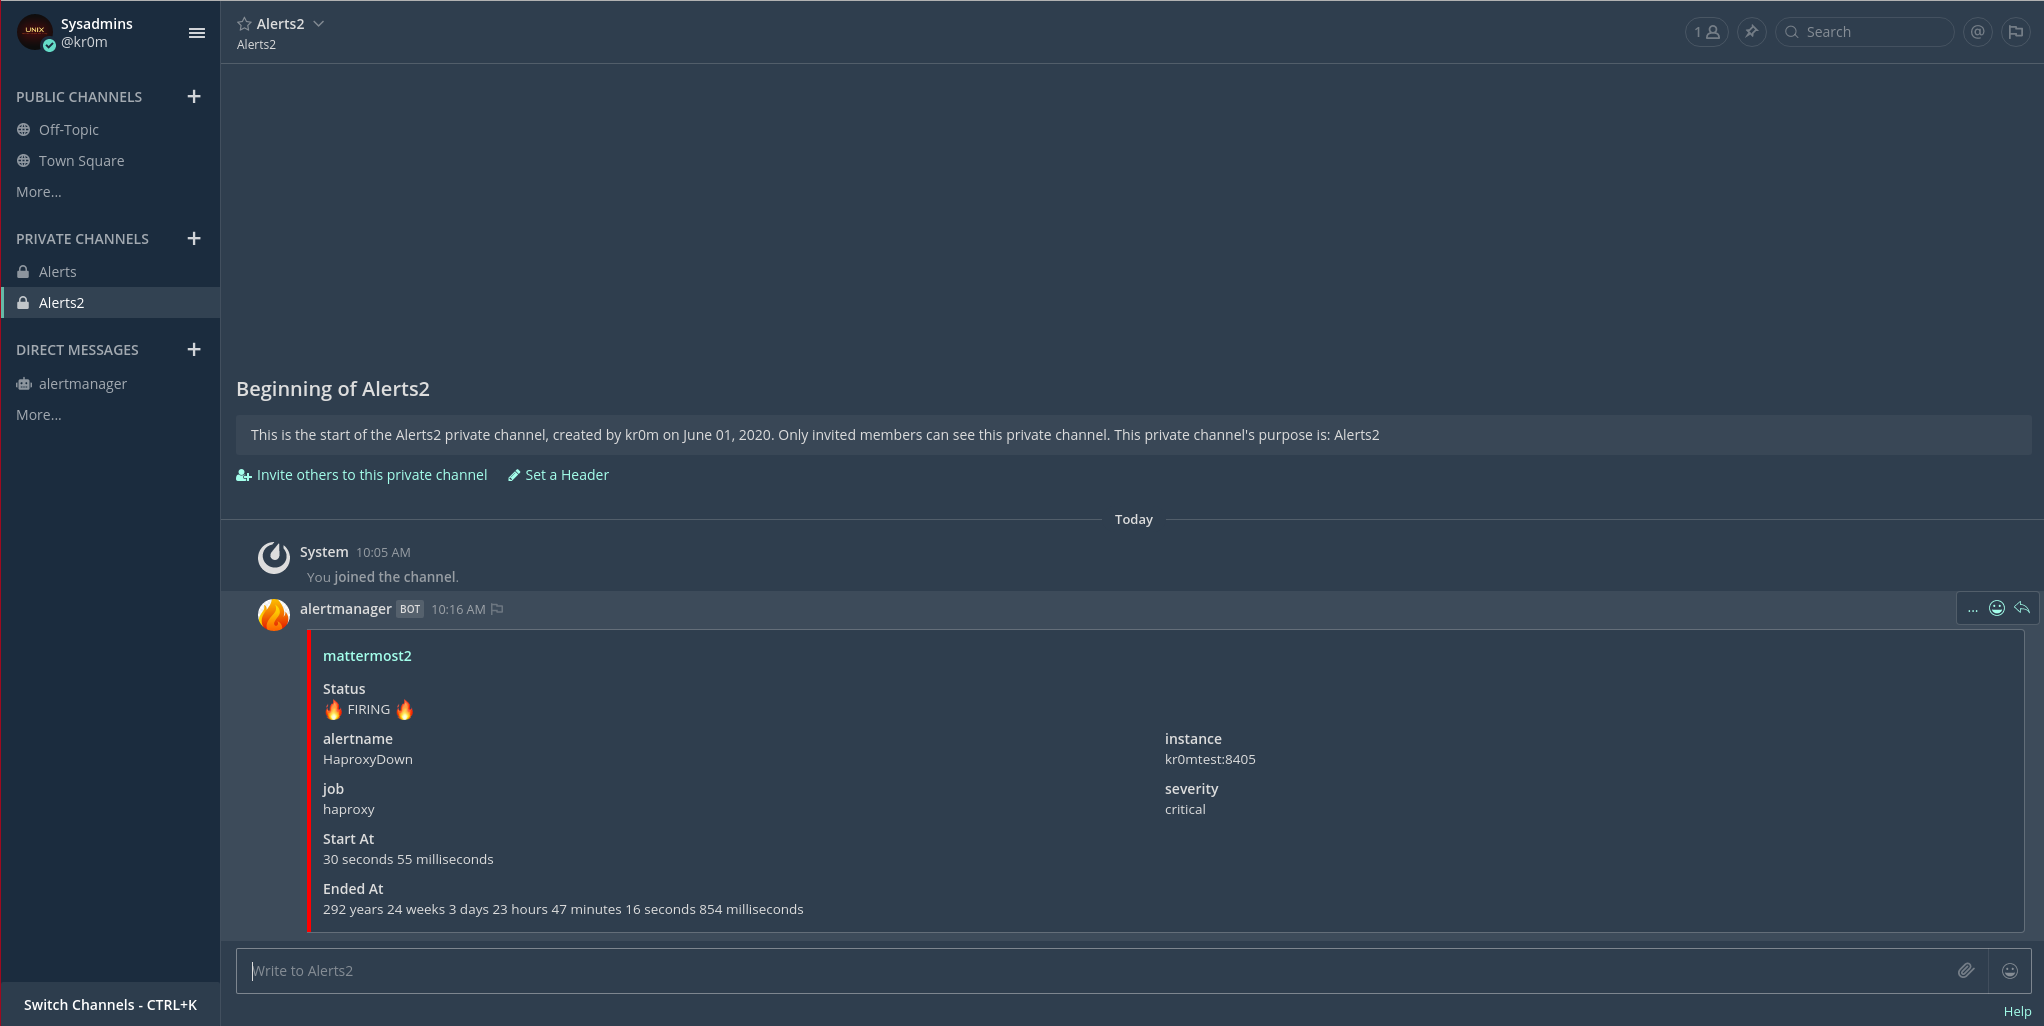Open flagged posts list

coord(2016,32)
